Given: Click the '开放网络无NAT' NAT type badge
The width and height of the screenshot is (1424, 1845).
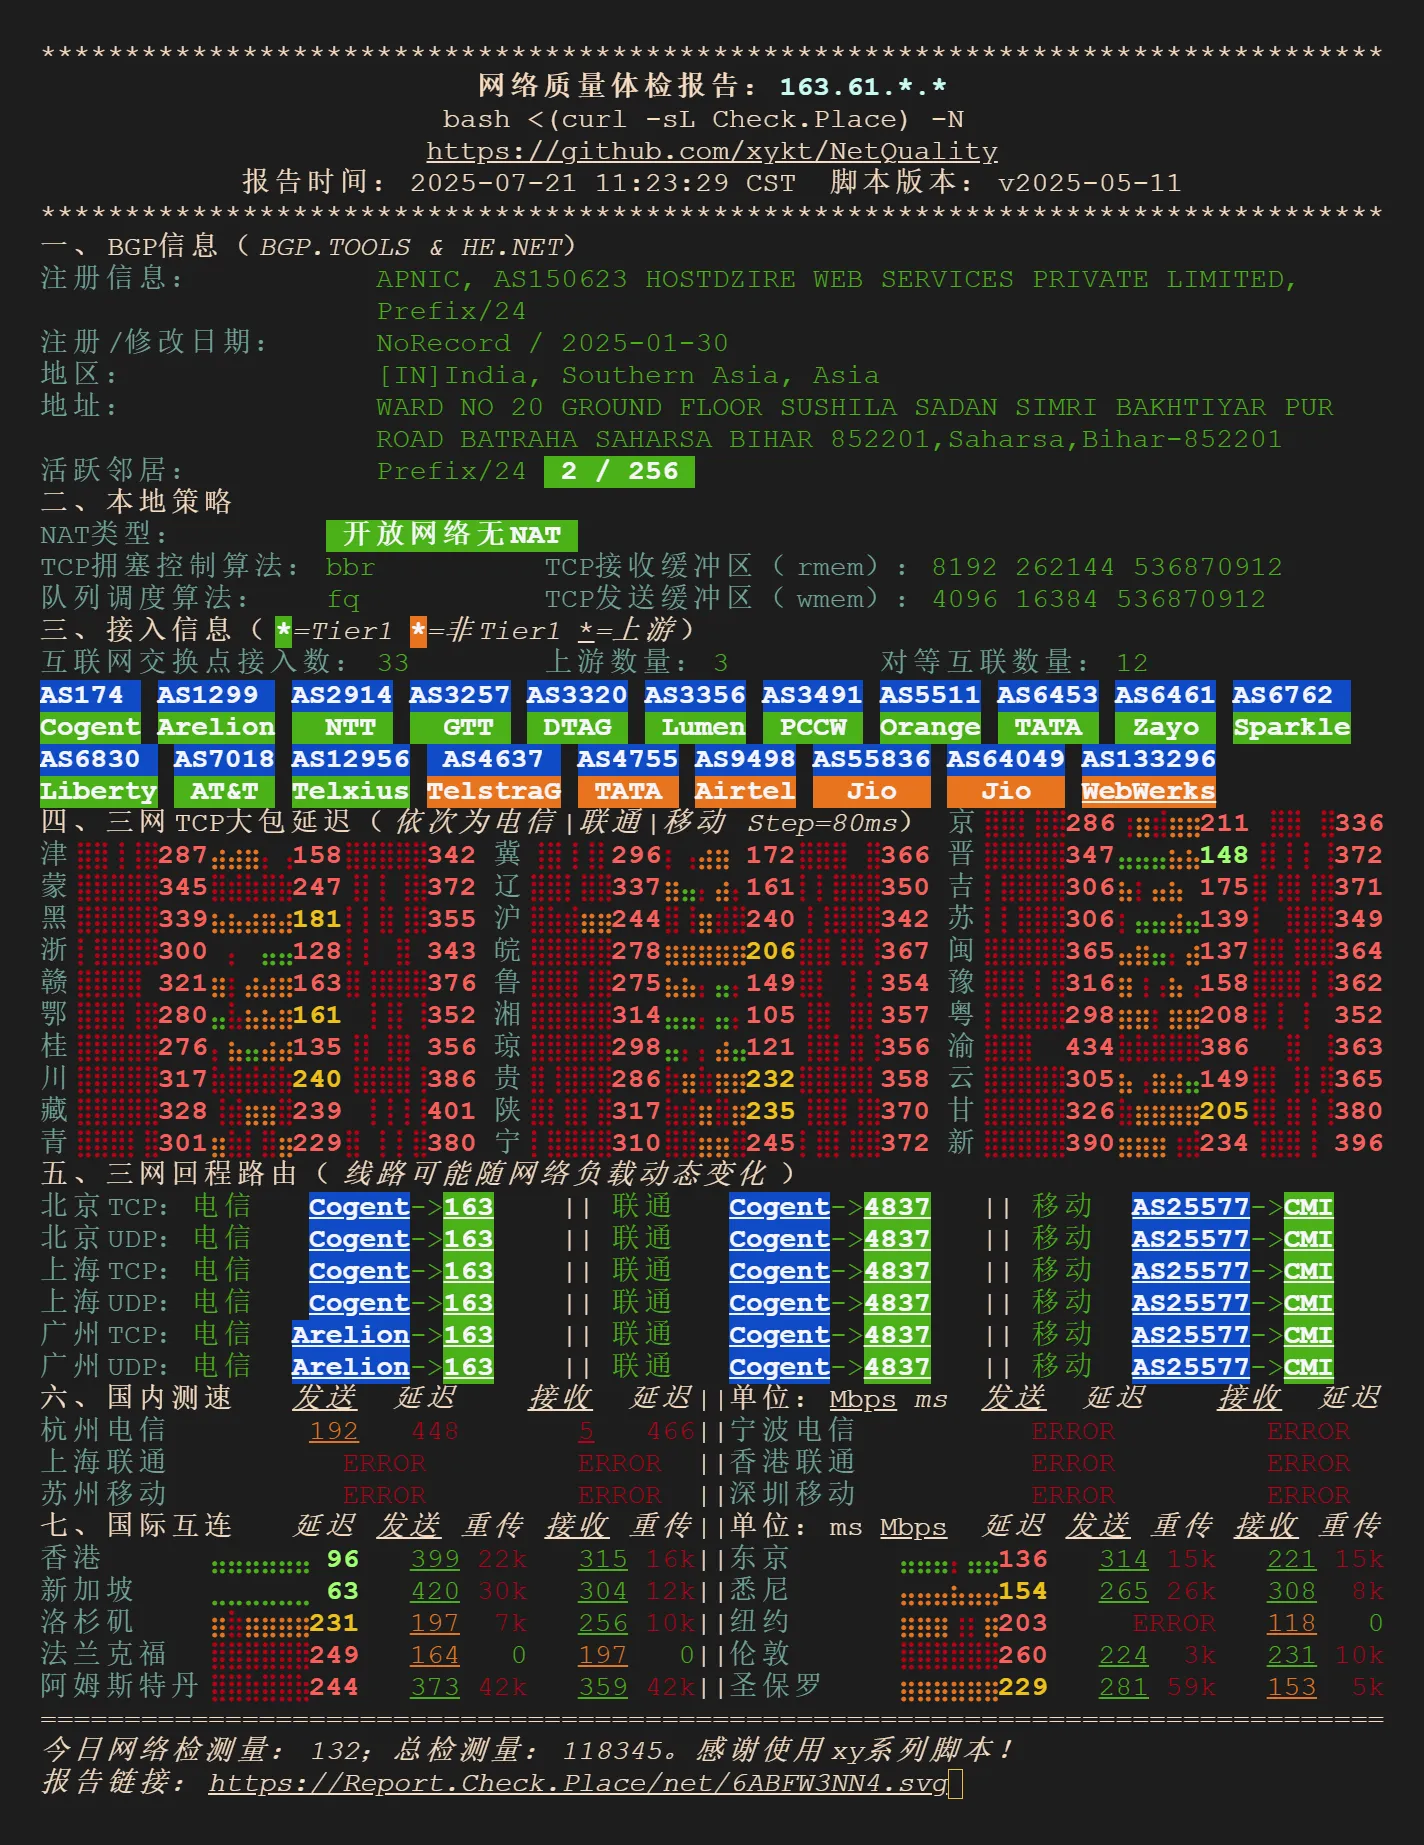Looking at the screenshot, I should point(451,535).
